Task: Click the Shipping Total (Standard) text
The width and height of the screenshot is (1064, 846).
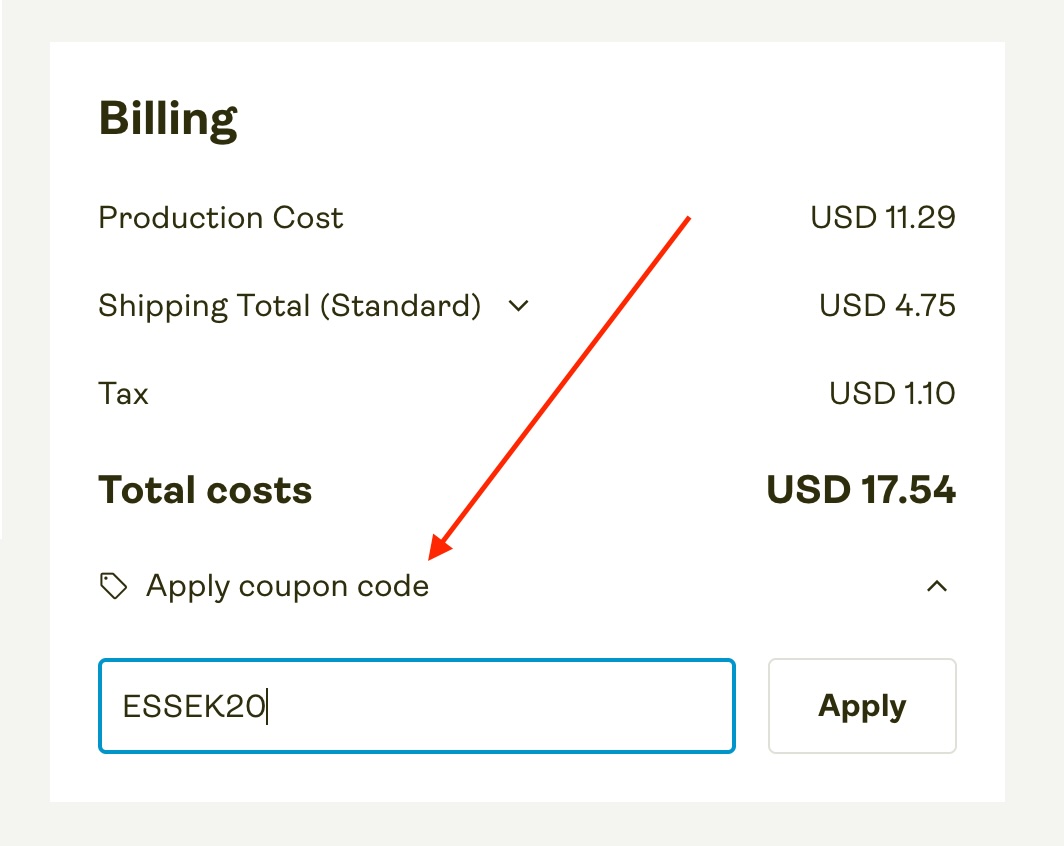Action: point(290,306)
